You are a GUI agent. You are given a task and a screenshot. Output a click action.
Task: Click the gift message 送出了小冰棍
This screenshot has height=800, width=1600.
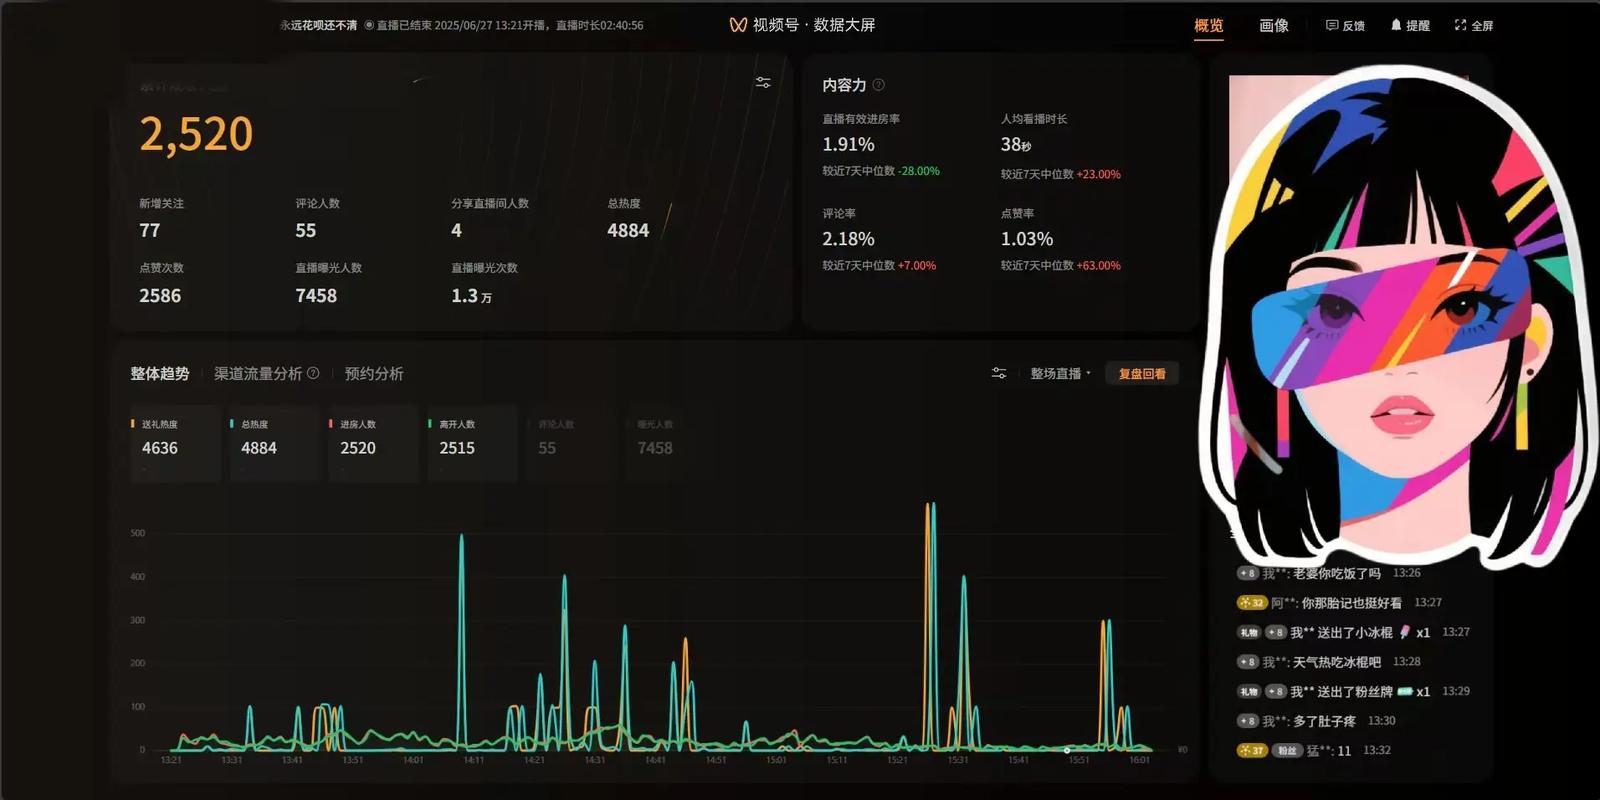1354,633
